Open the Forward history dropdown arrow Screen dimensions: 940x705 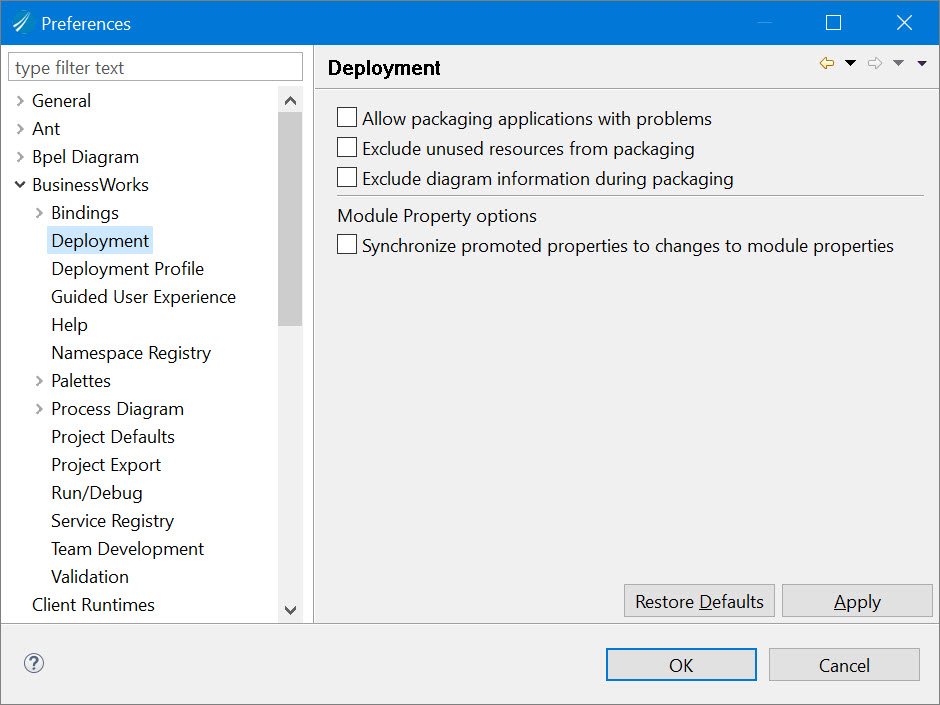click(x=898, y=63)
